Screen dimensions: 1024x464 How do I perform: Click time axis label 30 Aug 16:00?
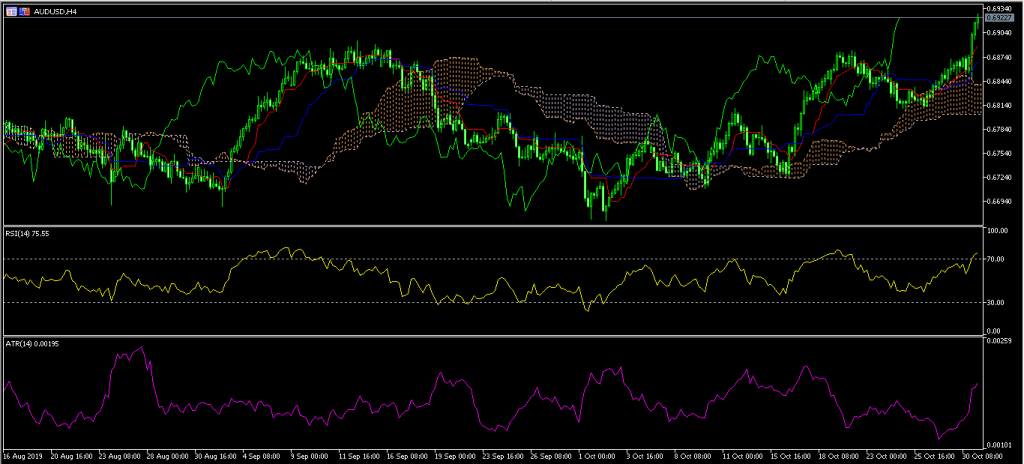(214, 456)
